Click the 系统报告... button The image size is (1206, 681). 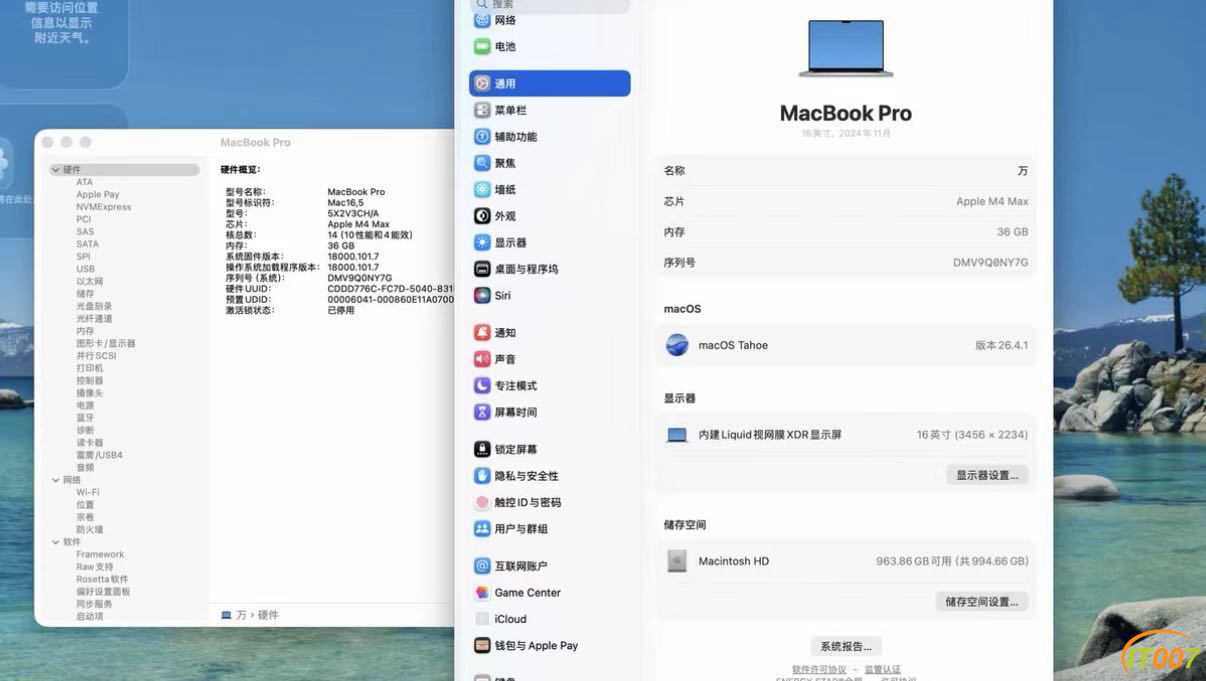tap(846, 646)
